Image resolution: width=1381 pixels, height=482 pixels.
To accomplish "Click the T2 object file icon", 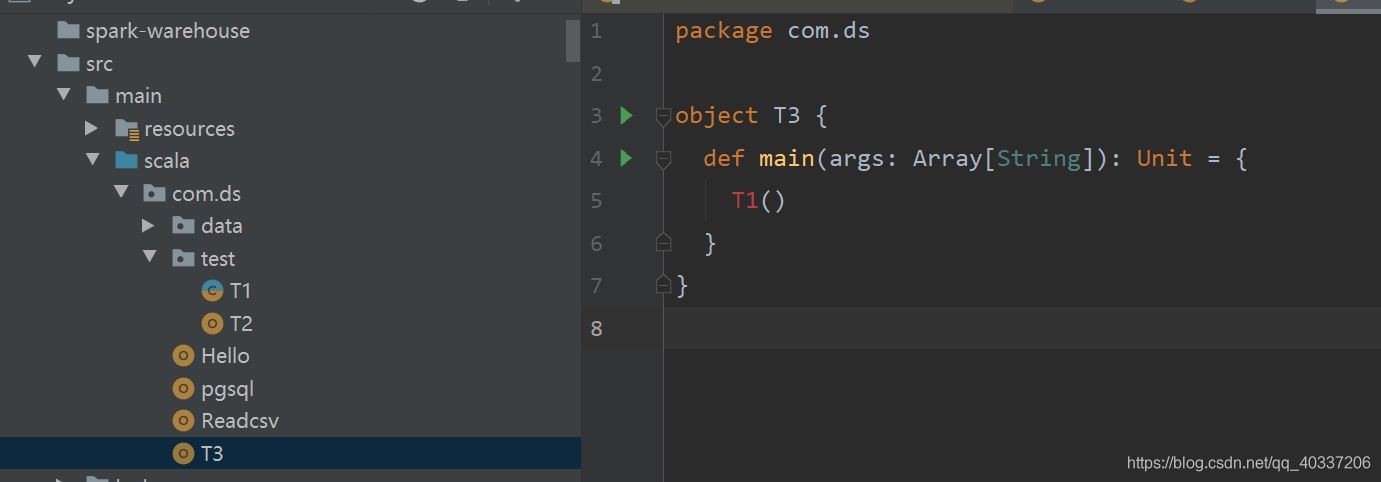I will point(212,324).
